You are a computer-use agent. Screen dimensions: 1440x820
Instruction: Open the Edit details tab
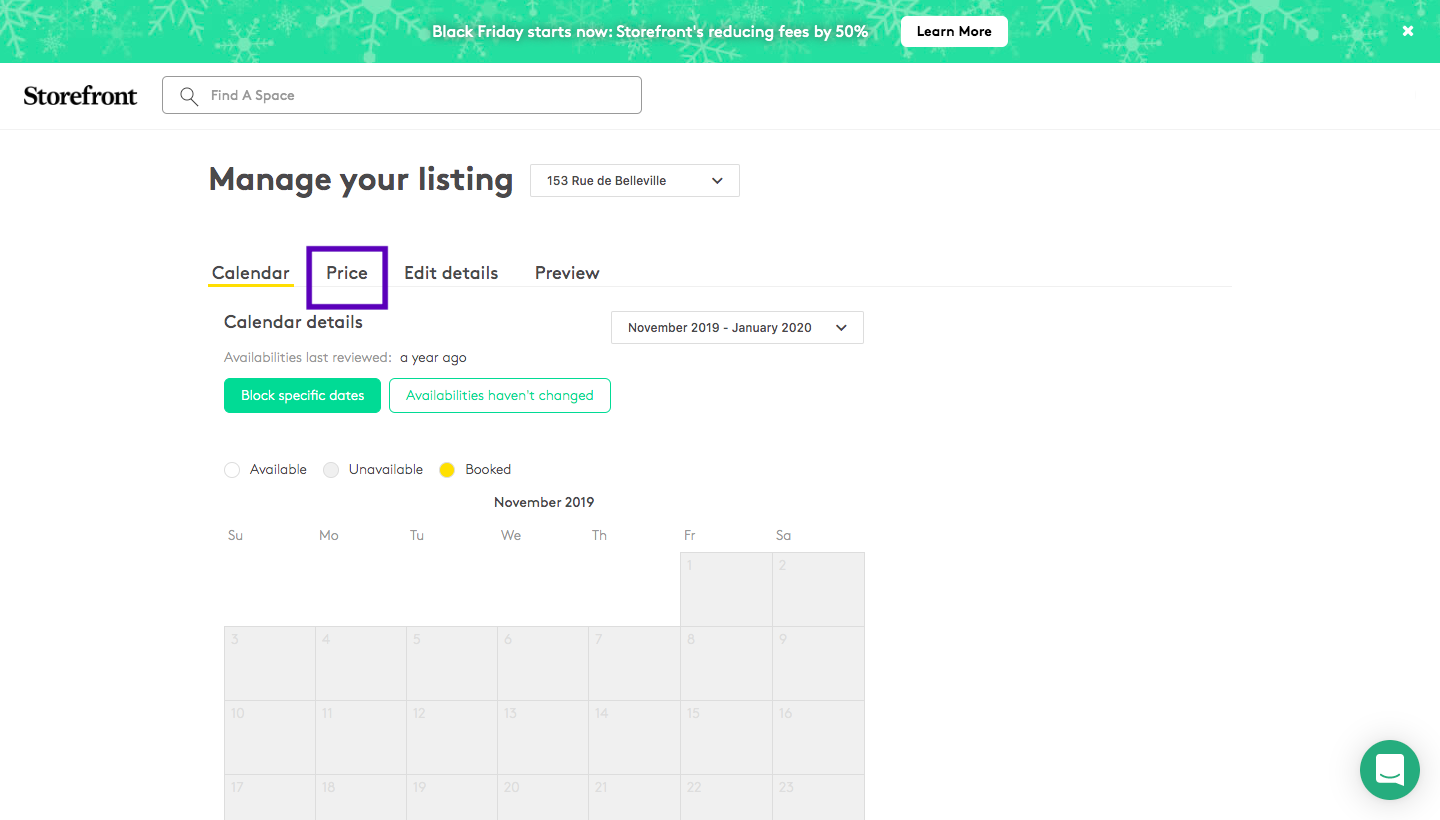click(x=451, y=273)
